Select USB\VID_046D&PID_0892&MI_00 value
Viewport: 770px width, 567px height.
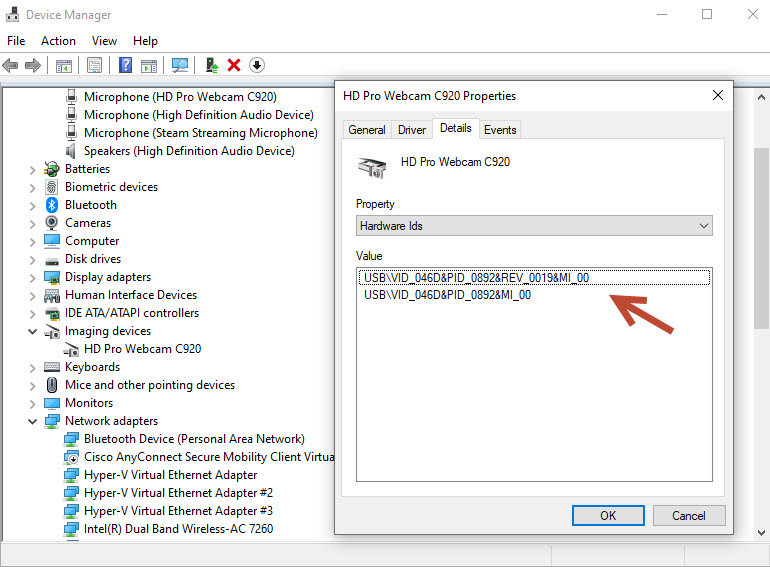point(447,295)
